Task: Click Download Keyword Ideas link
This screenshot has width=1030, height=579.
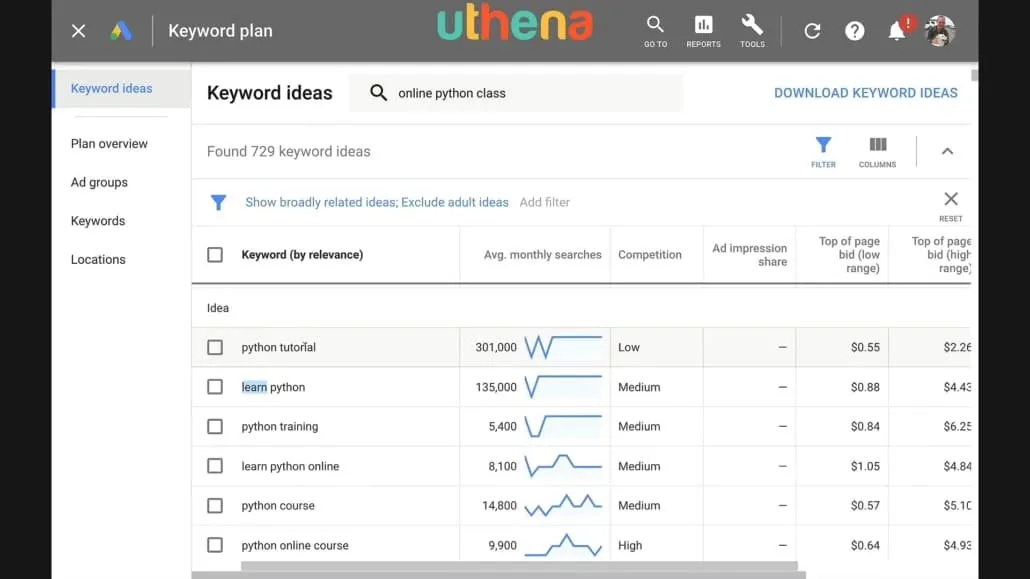Action: 866,93
